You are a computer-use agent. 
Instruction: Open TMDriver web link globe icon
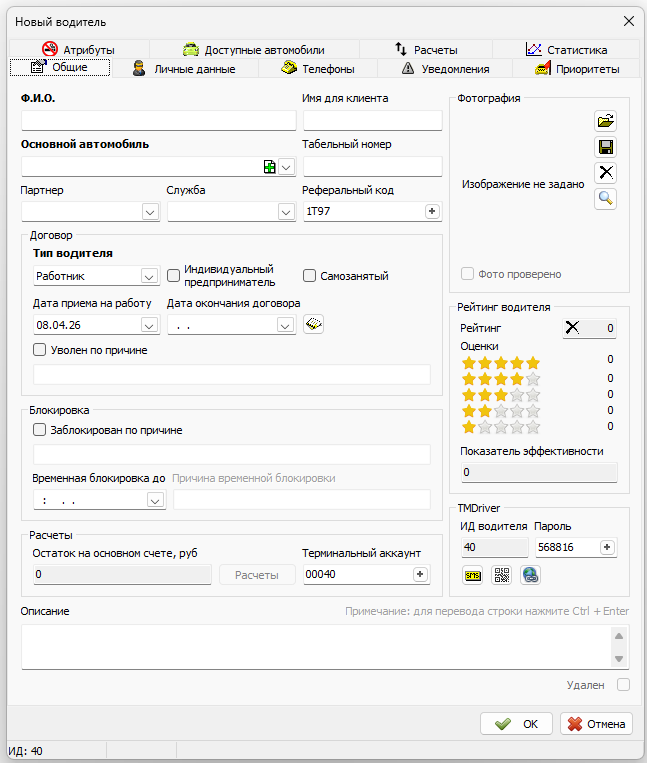(x=530, y=575)
